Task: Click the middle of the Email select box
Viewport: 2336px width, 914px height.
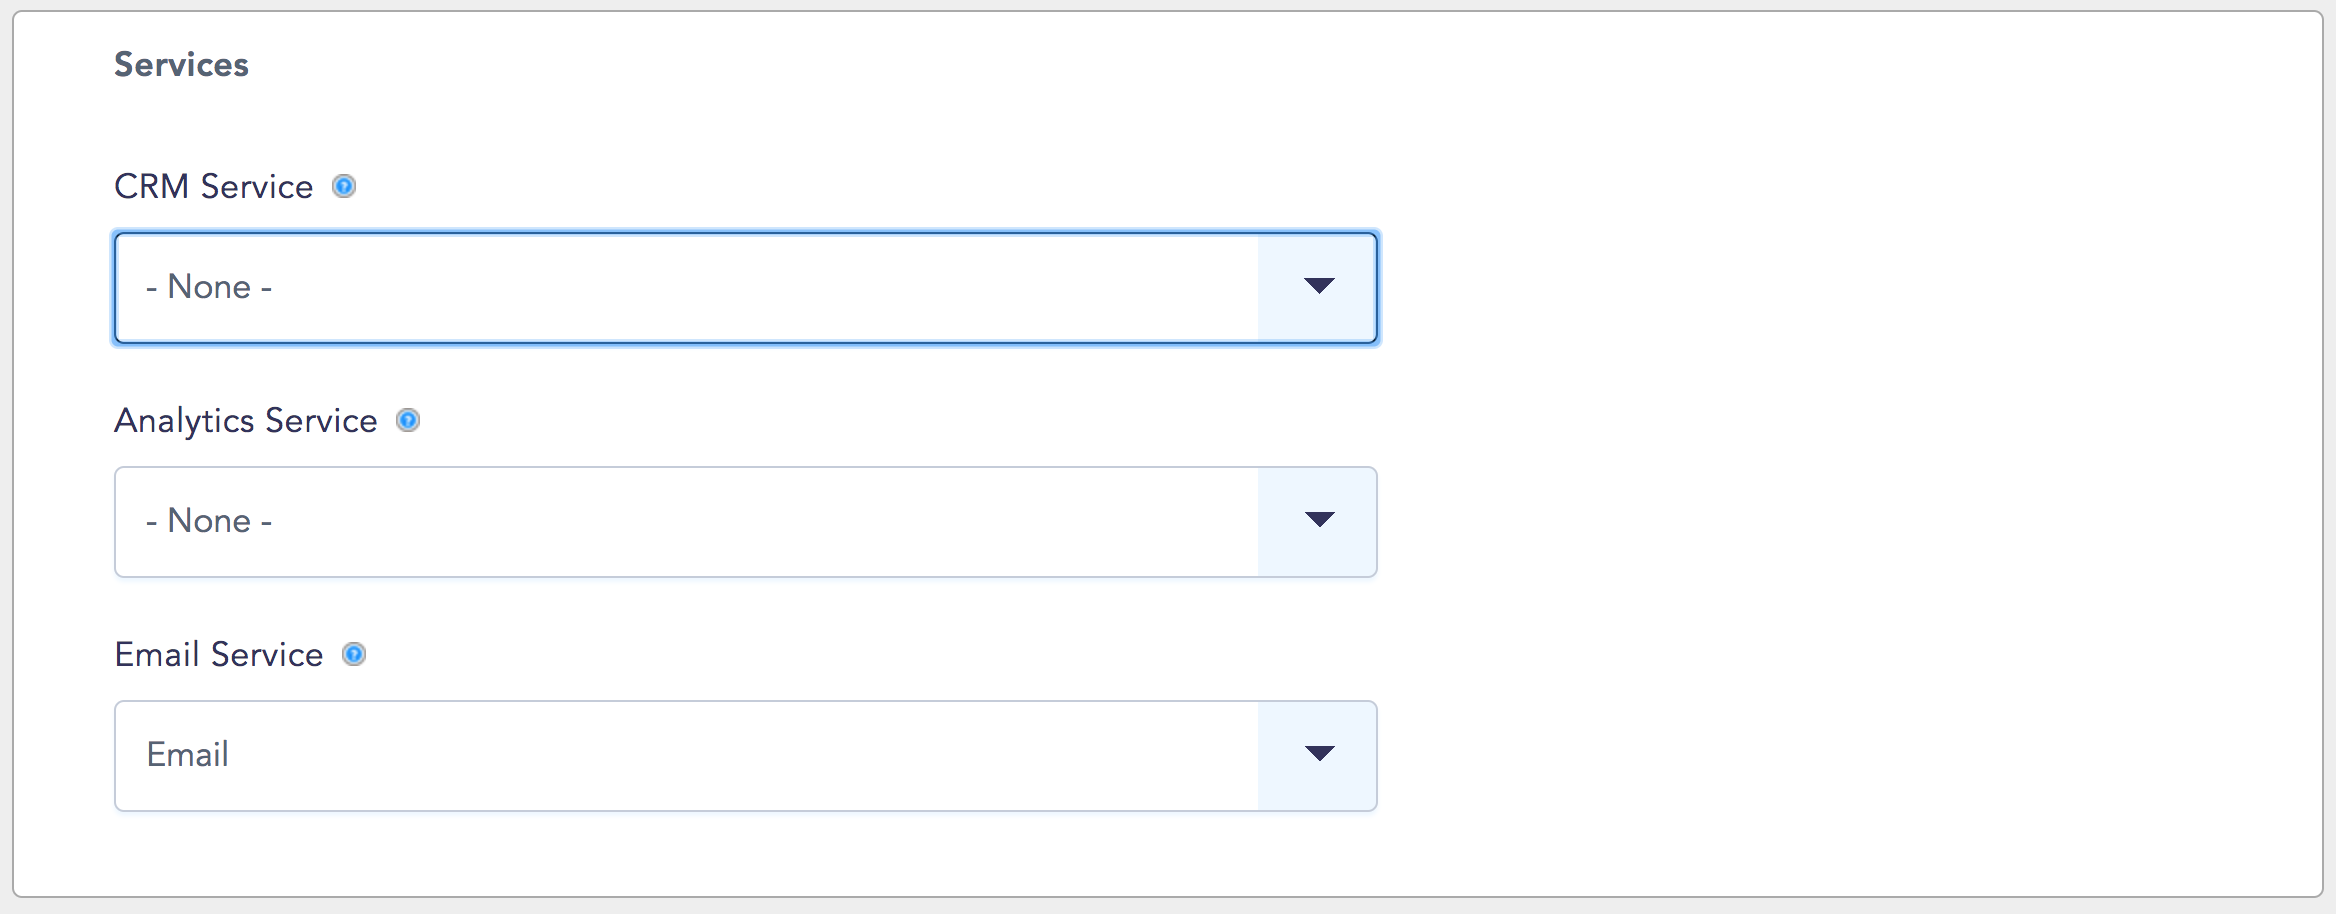Action: (x=746, y=756)
